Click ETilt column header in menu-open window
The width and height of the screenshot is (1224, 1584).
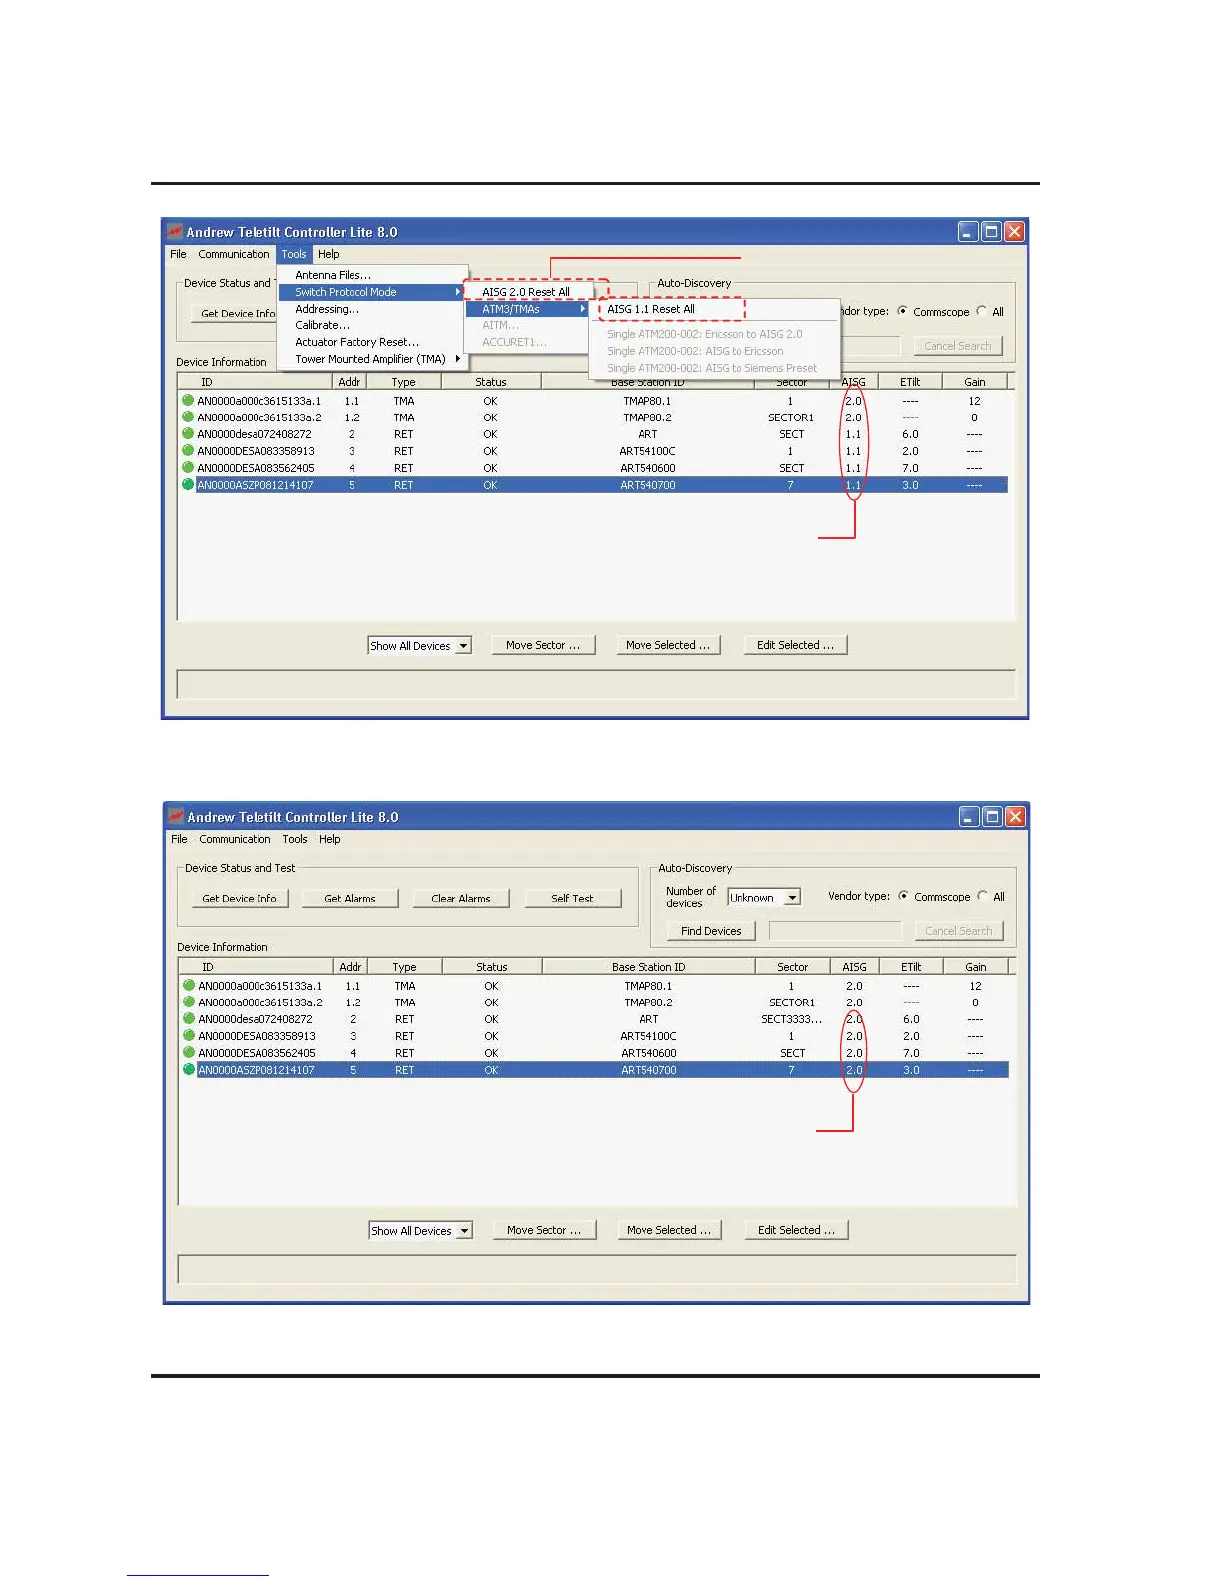(x=910, y=382)
